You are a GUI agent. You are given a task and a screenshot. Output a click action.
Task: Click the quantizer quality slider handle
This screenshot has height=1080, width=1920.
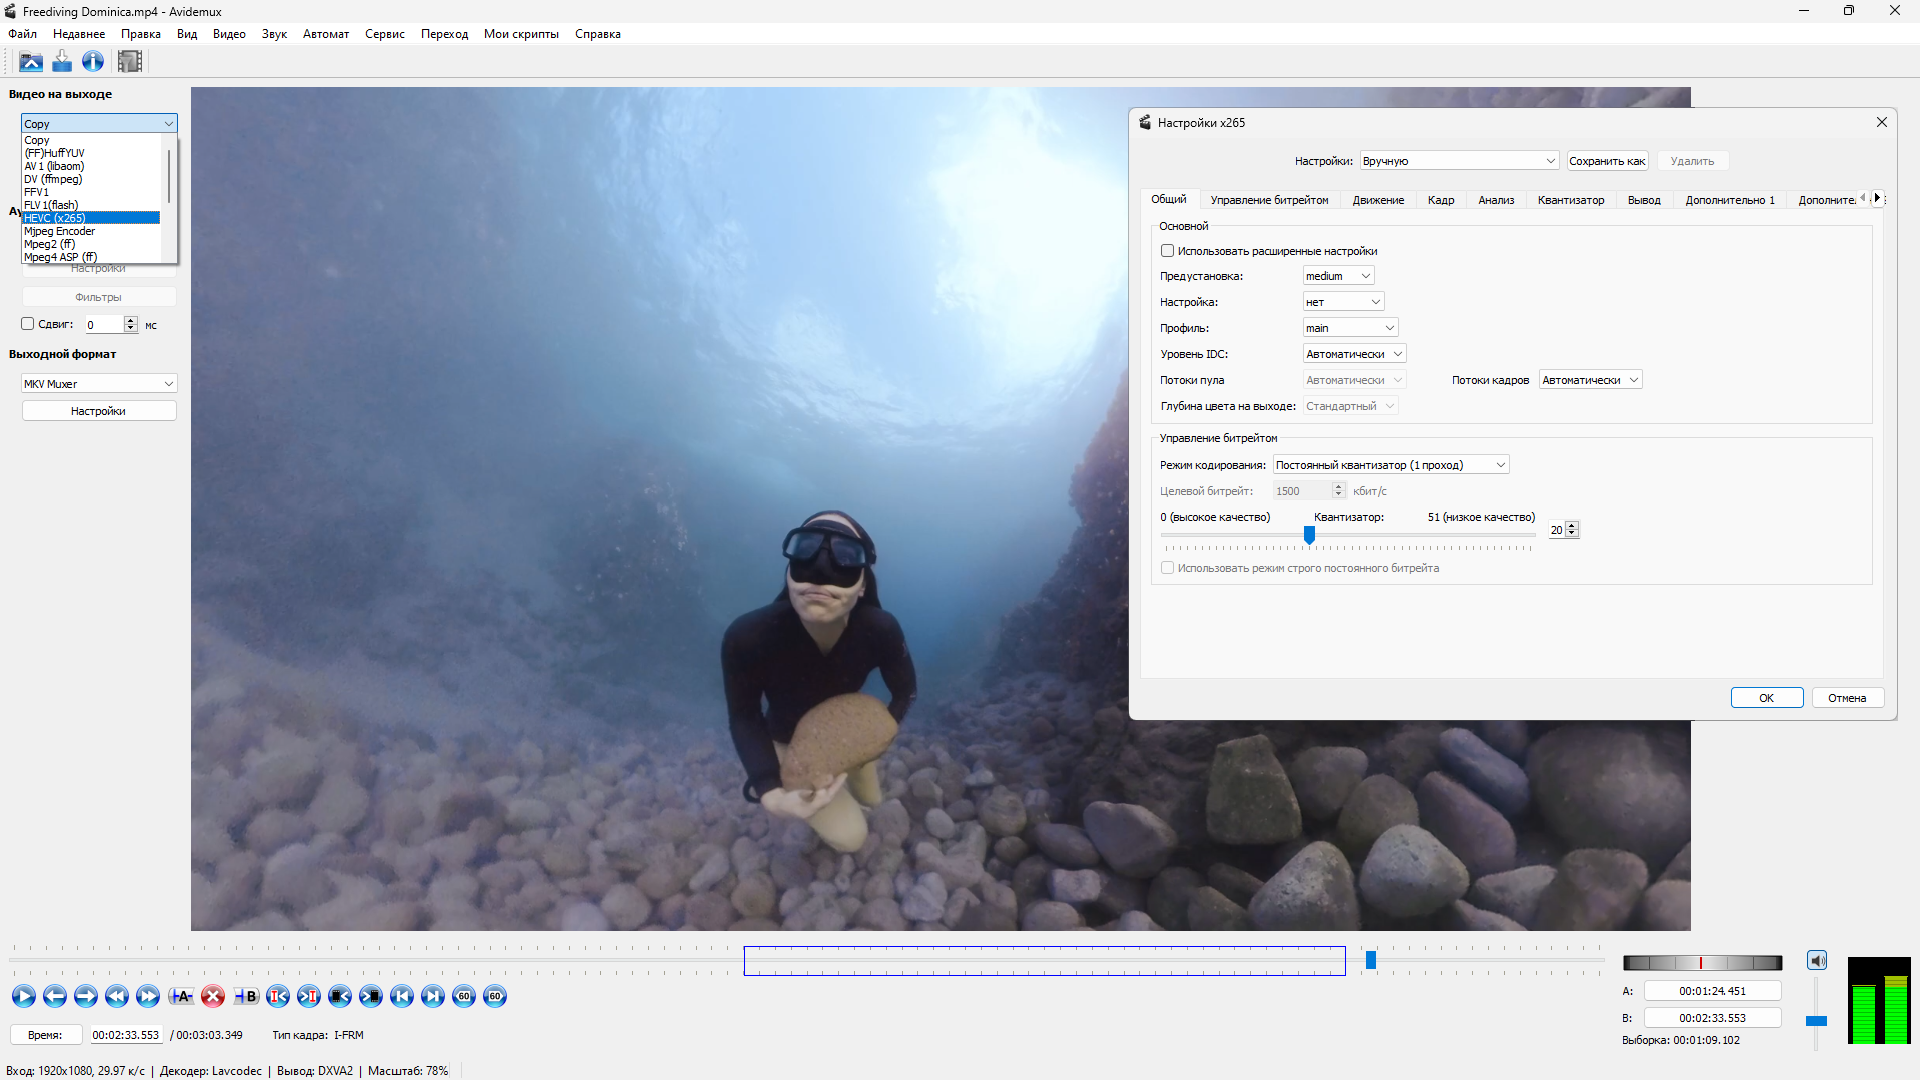(1309, 535)
